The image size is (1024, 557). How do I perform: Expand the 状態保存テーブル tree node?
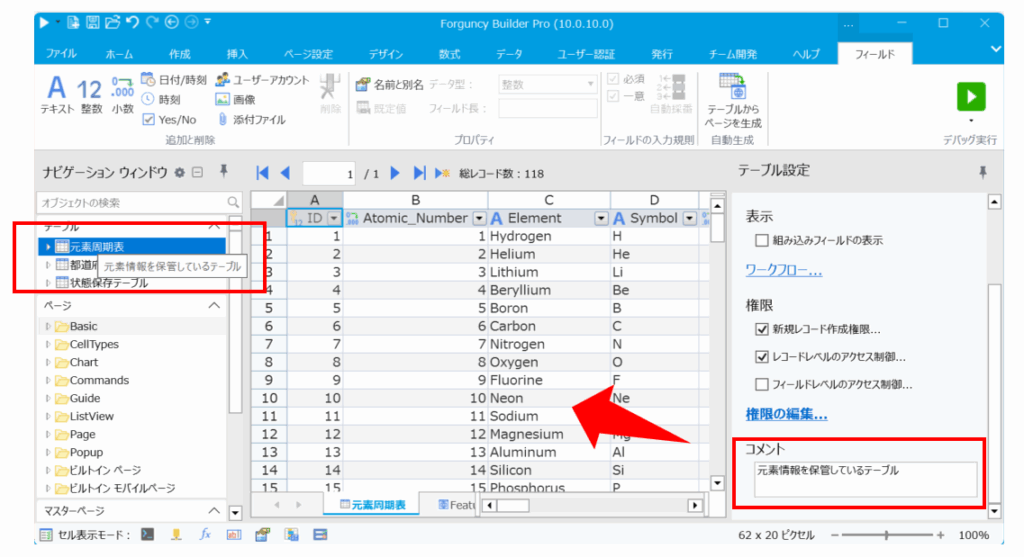(x=48, y=283)
